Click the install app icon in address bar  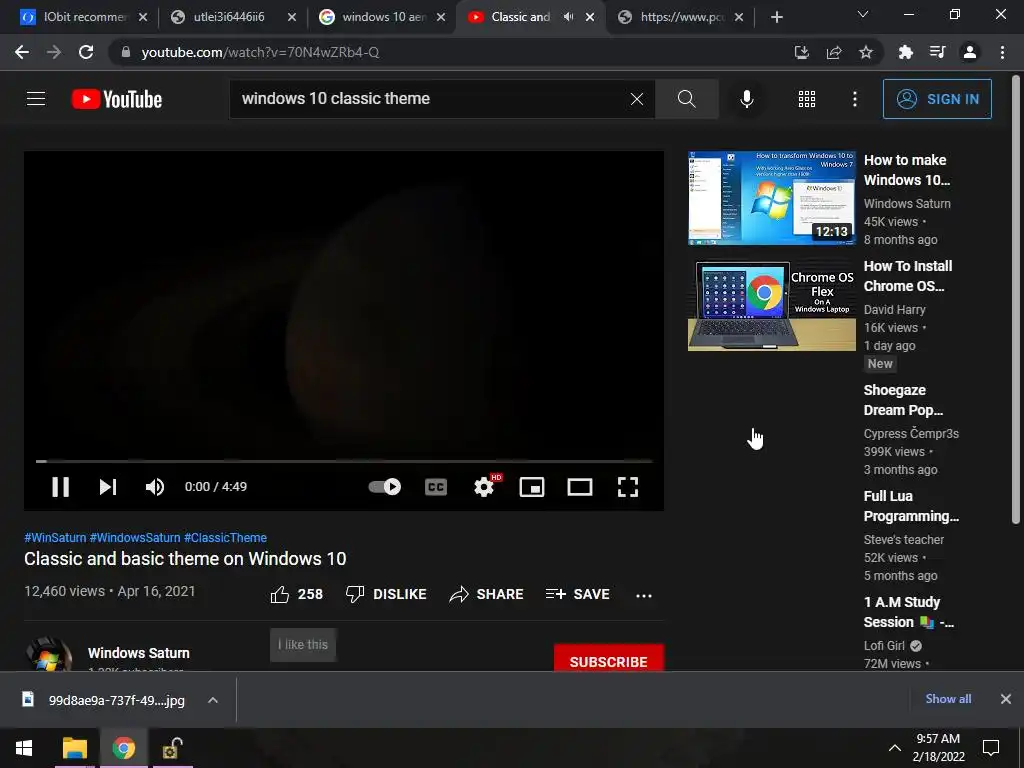[x=801, y=52]
